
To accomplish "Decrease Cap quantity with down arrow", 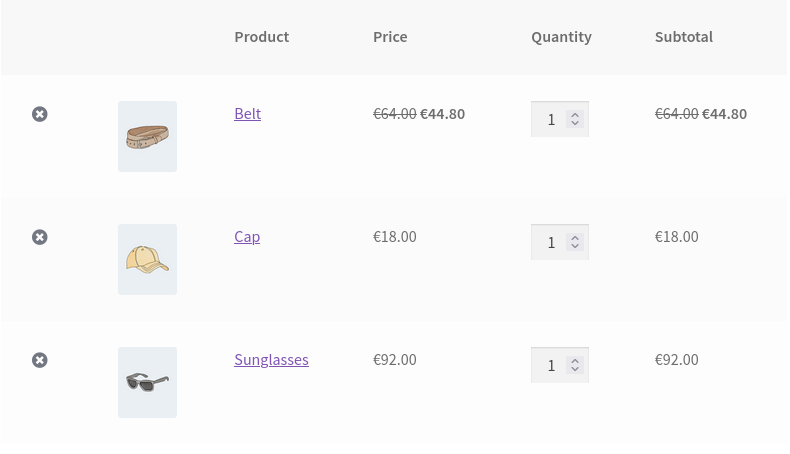I will [575, 246].
